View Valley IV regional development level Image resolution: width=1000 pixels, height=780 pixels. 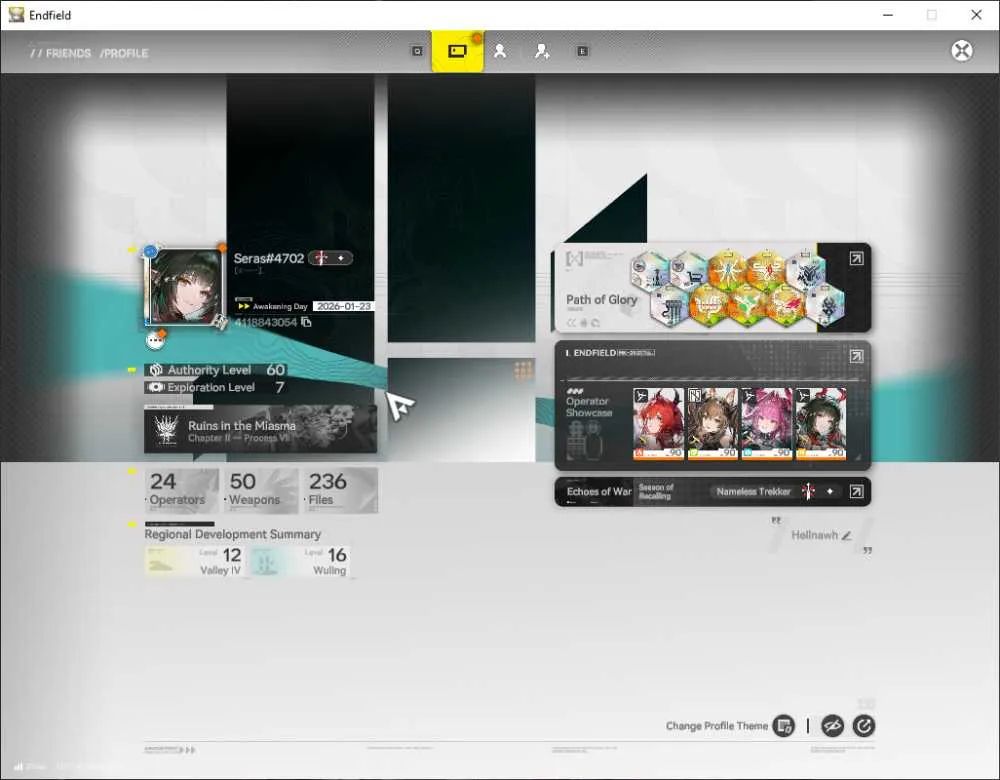point(194,561)
